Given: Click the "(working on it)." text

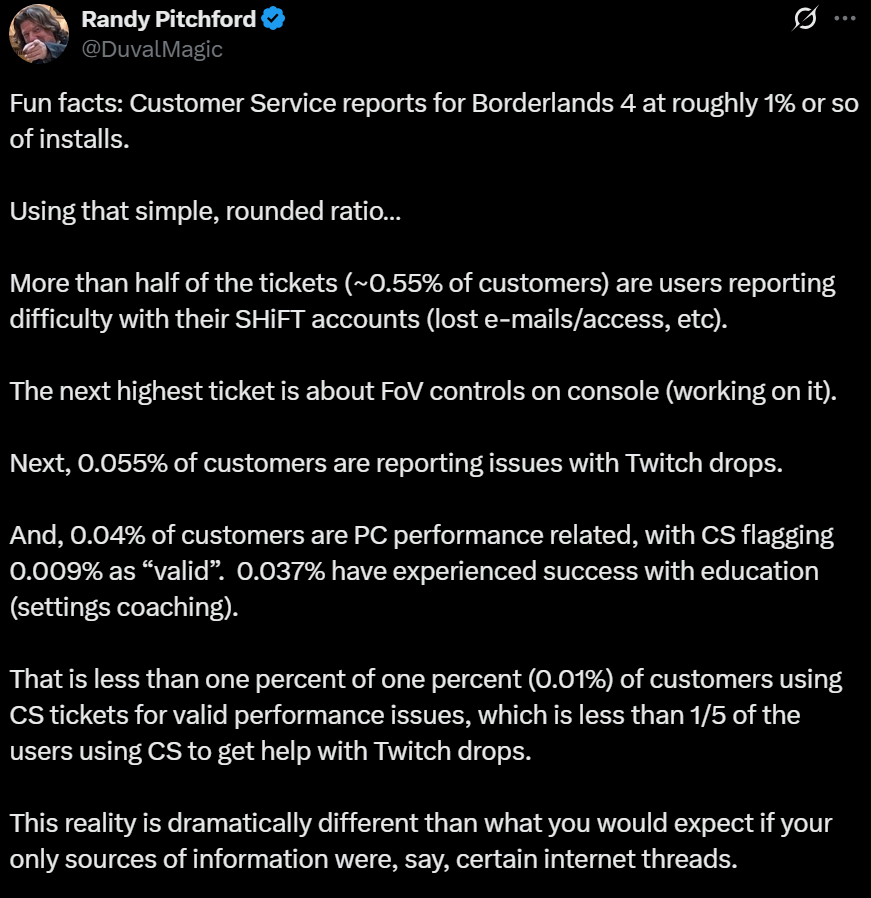Looking at the screenshot, I should [751, 392].
